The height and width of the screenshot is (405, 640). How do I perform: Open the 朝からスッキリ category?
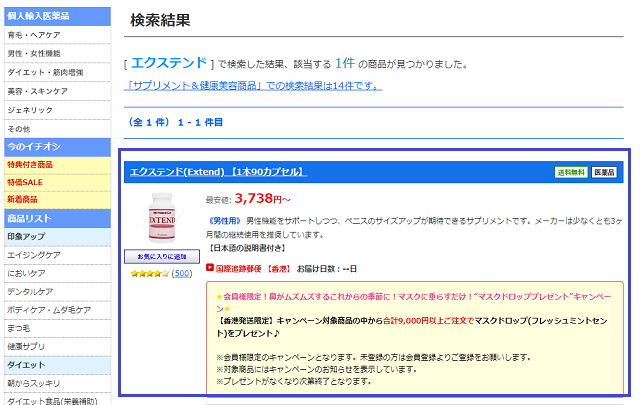[58, 383]
